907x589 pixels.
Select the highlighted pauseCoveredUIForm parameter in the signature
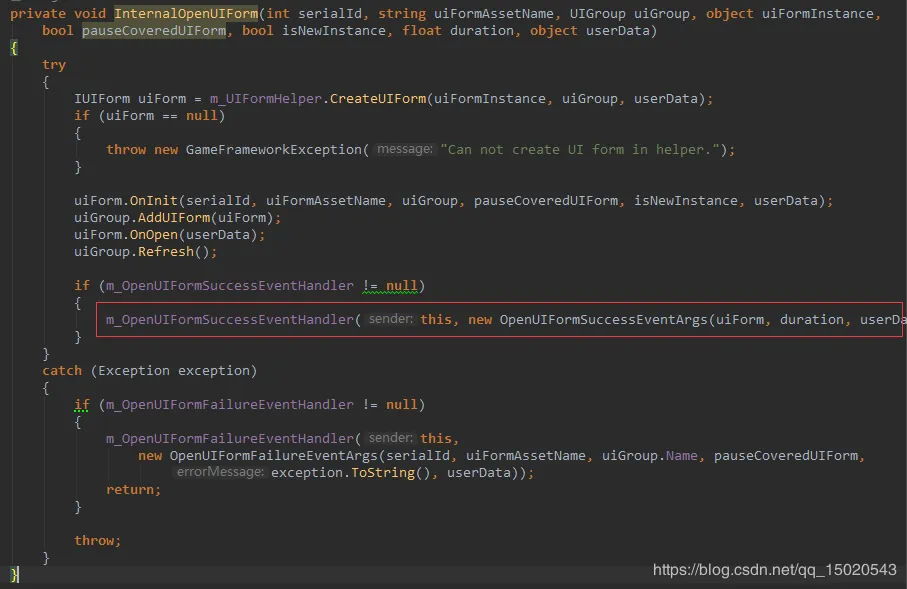pos(154,31)
